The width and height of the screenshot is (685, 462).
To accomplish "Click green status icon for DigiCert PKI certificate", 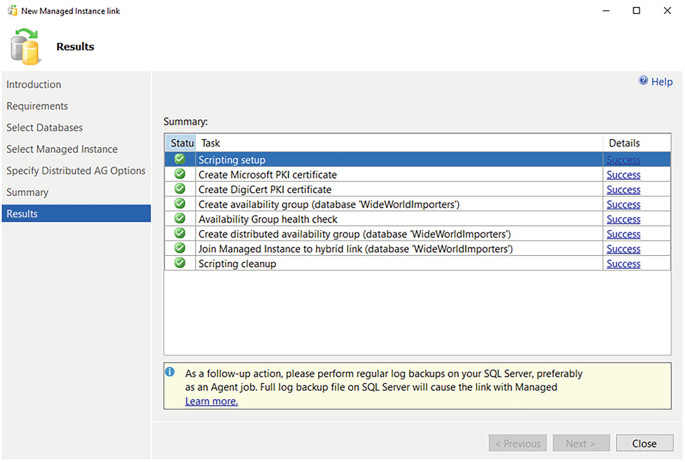I will [180, 189].
